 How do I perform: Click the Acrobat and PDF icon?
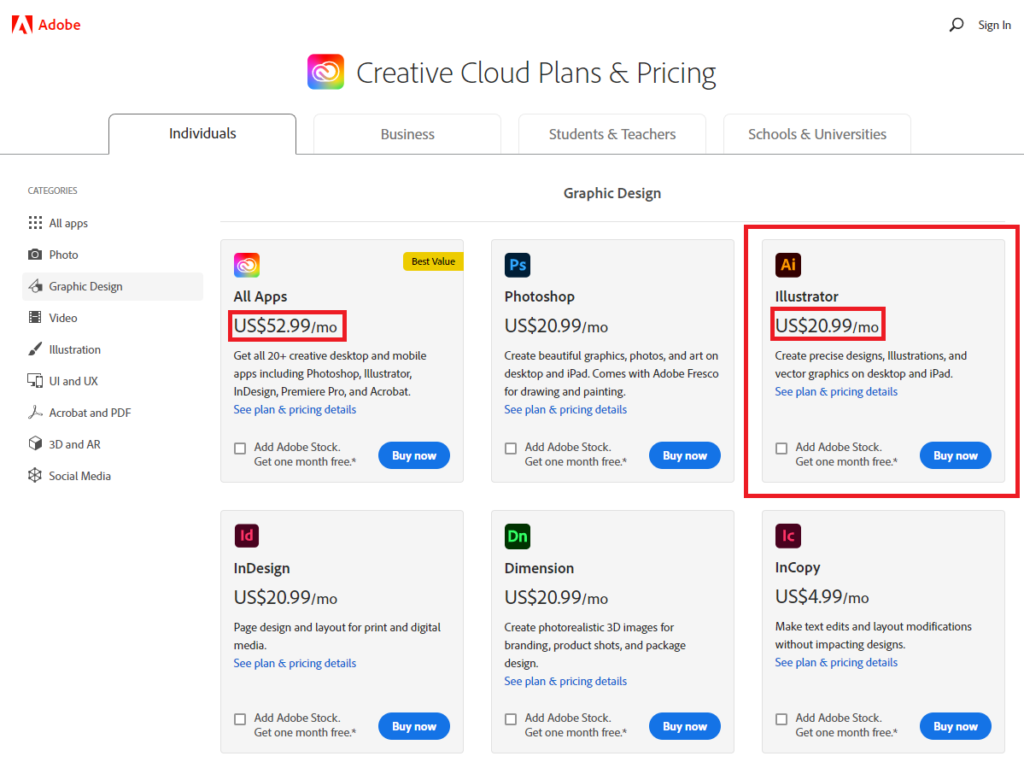pos(35,412)
